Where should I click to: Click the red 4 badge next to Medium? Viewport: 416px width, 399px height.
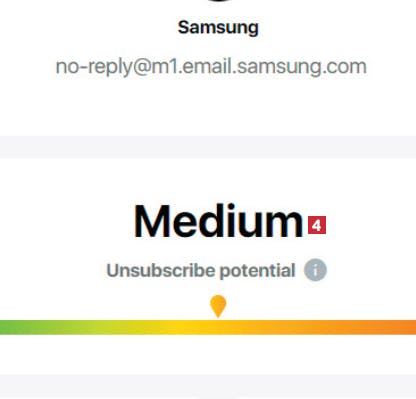(x=317, y=225)
